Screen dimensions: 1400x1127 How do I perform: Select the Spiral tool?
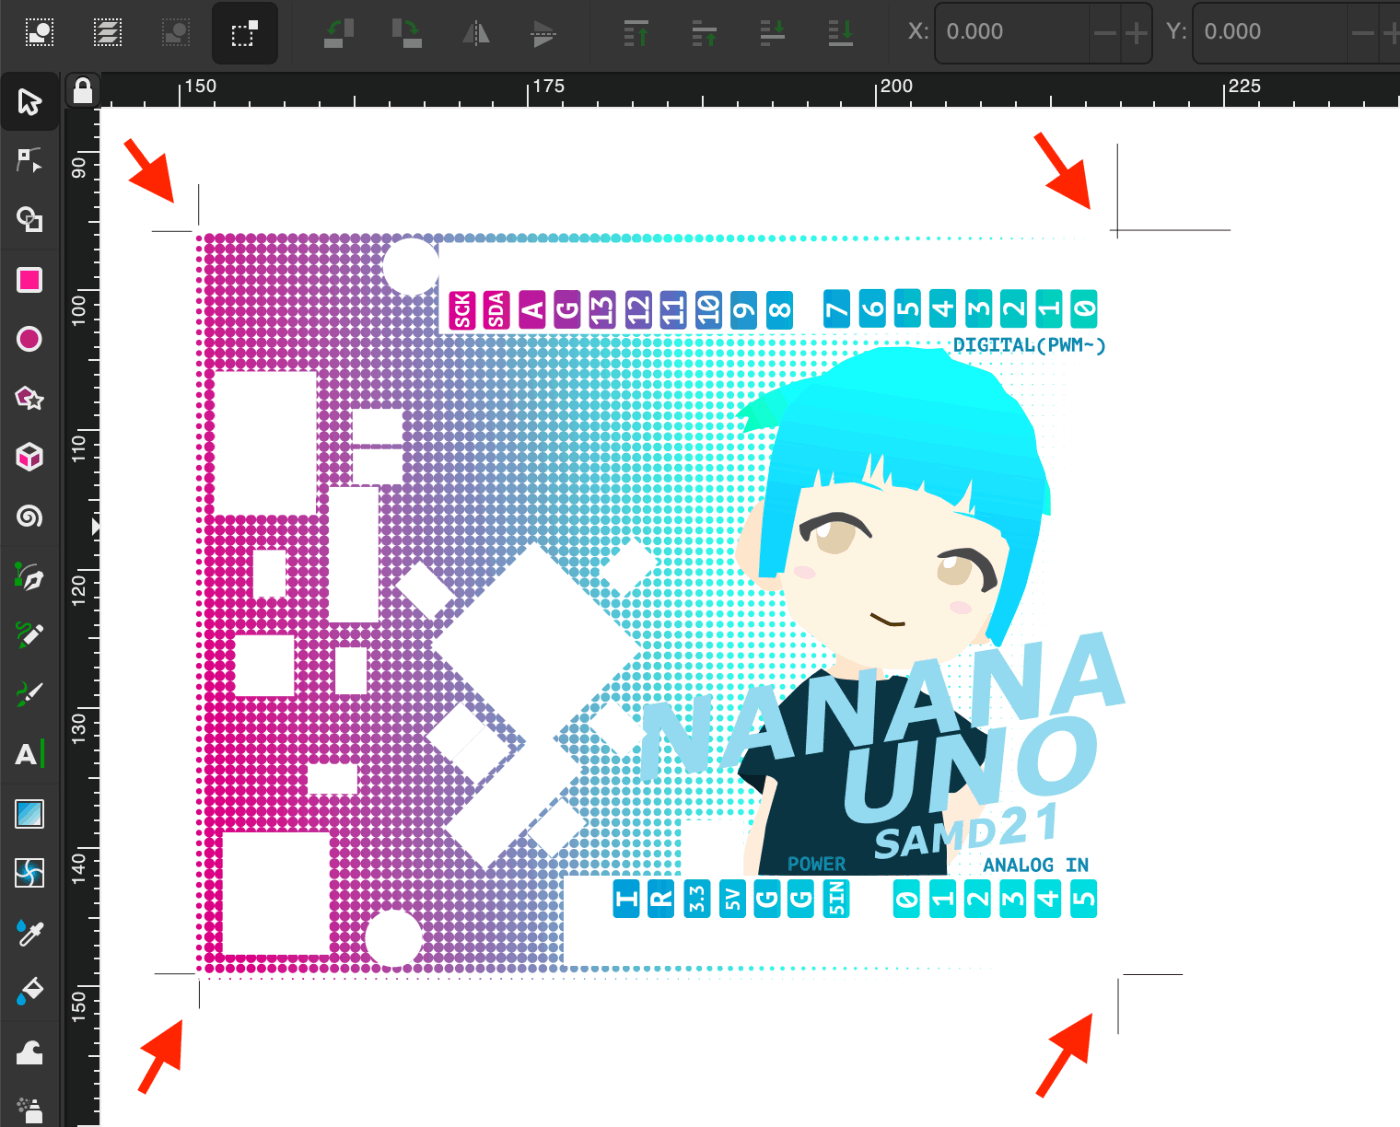[x=30, y=516]
